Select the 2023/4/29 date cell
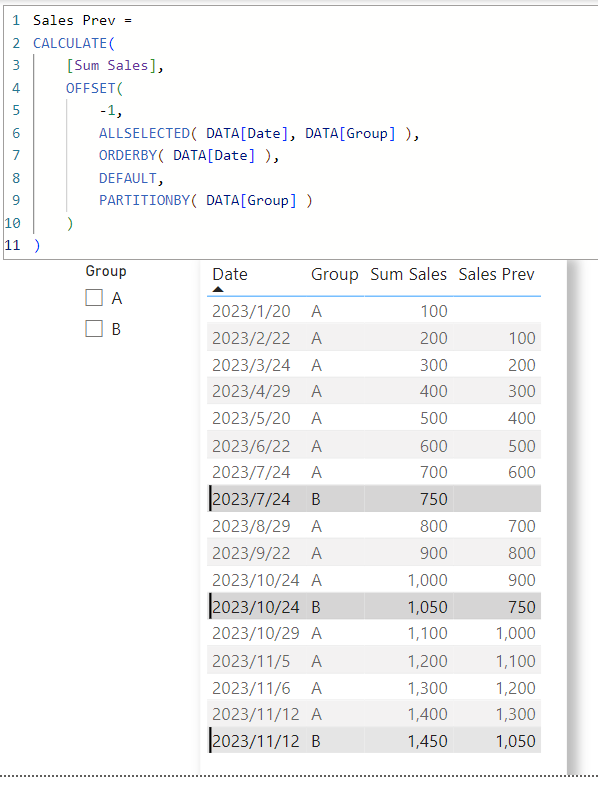 click(251, 391)
